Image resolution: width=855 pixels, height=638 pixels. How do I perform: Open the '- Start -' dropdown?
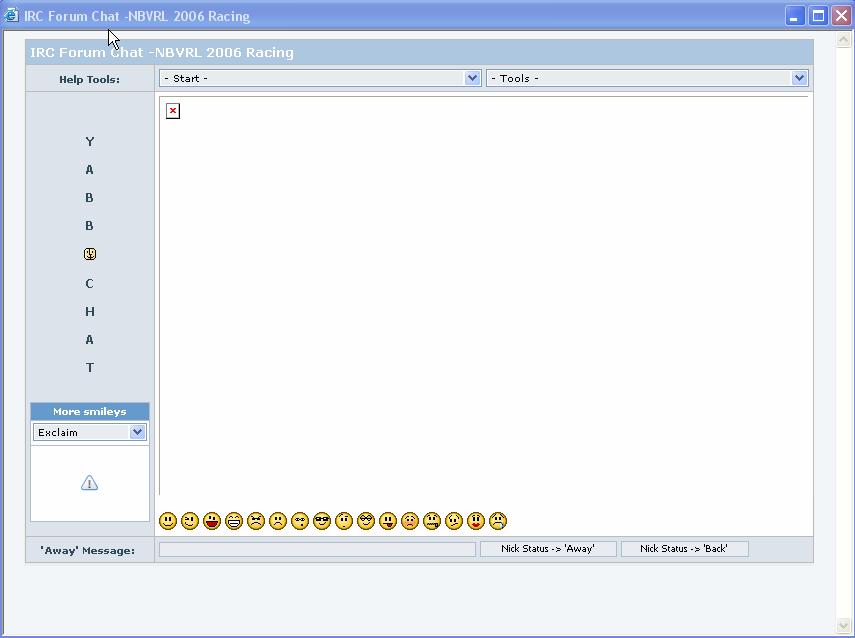320,78
